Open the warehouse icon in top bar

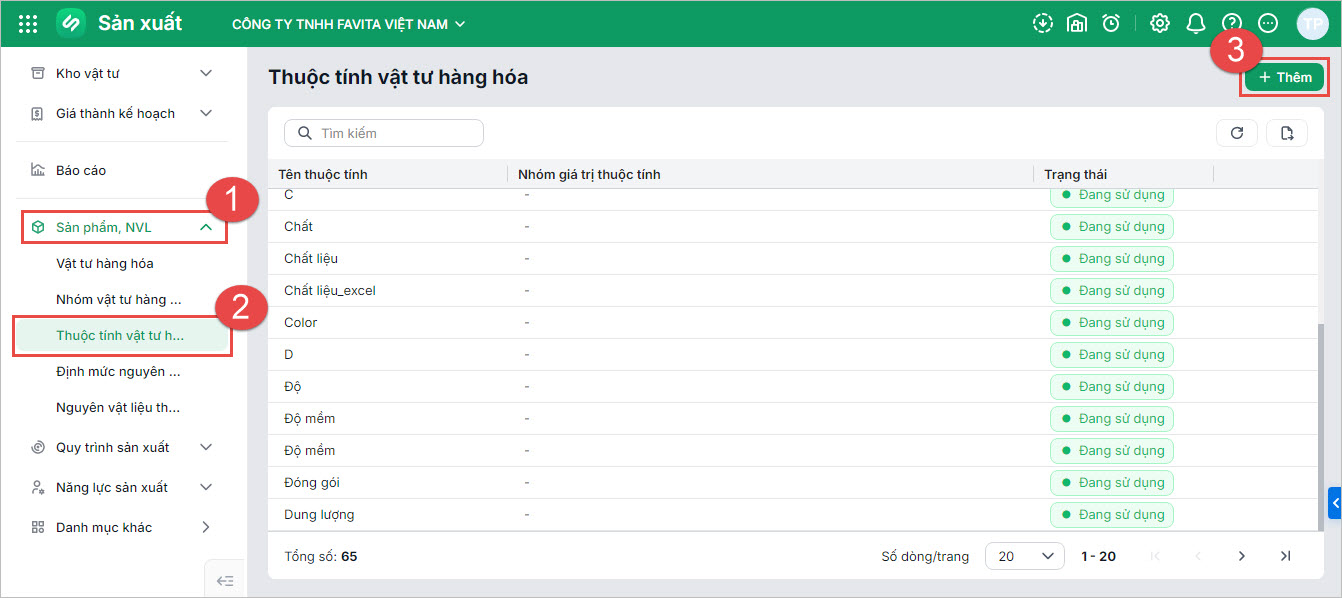tap(1077, 23)
